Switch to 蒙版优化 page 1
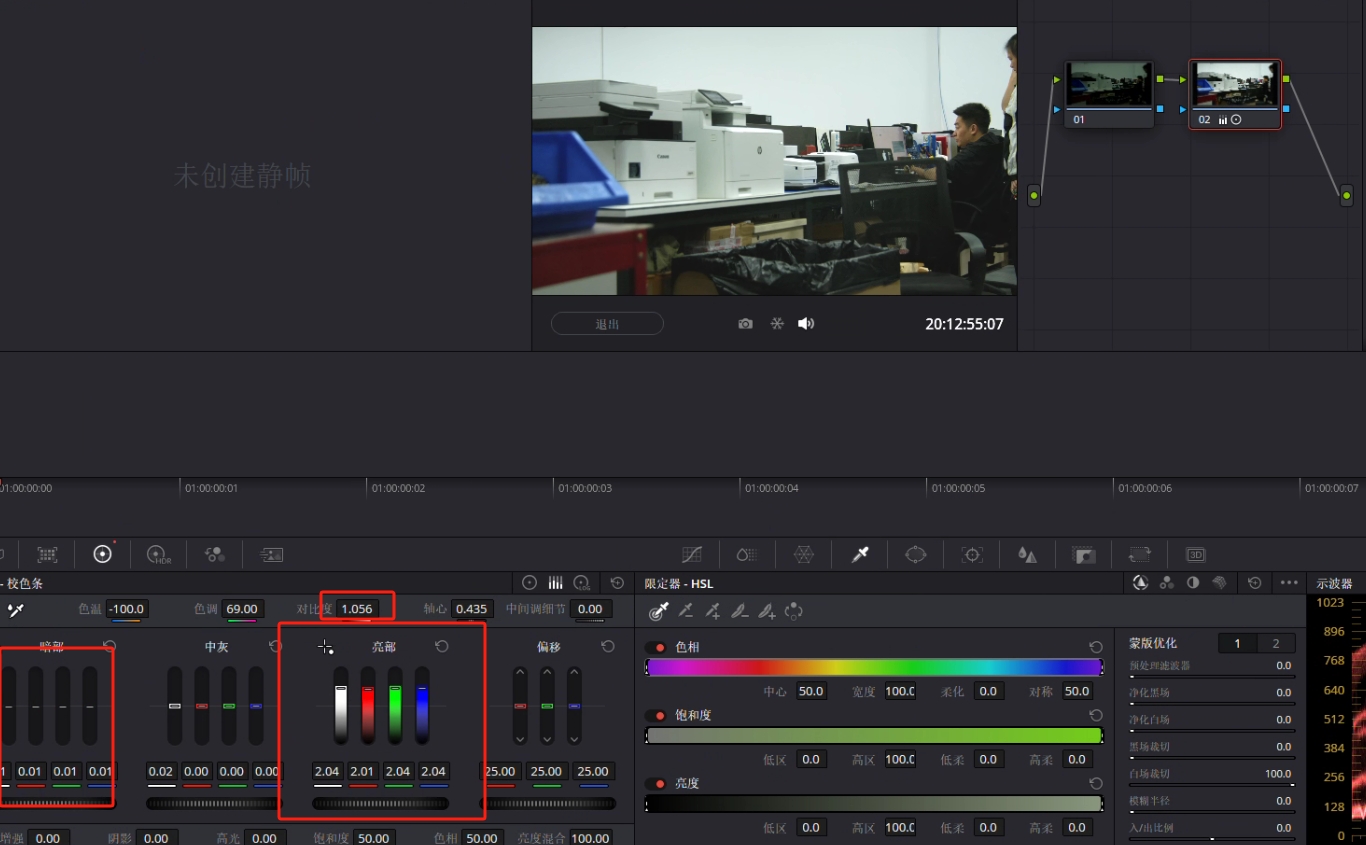Viewport: 1366px width, 845px height. [1237, 644]
